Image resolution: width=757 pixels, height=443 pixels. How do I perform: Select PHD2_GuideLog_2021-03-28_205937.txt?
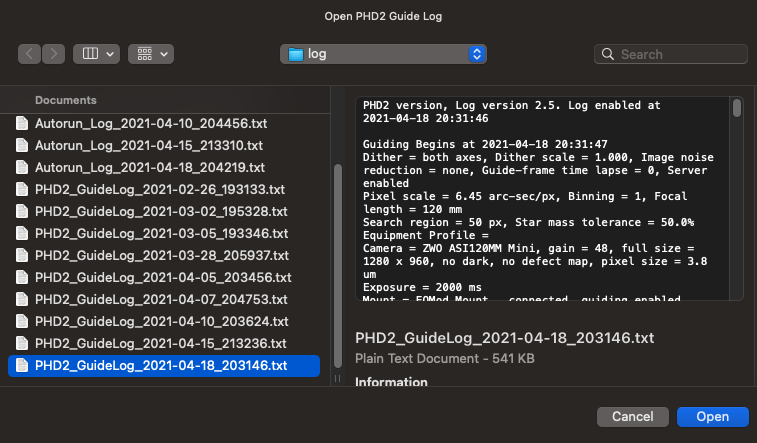point(164,255)
